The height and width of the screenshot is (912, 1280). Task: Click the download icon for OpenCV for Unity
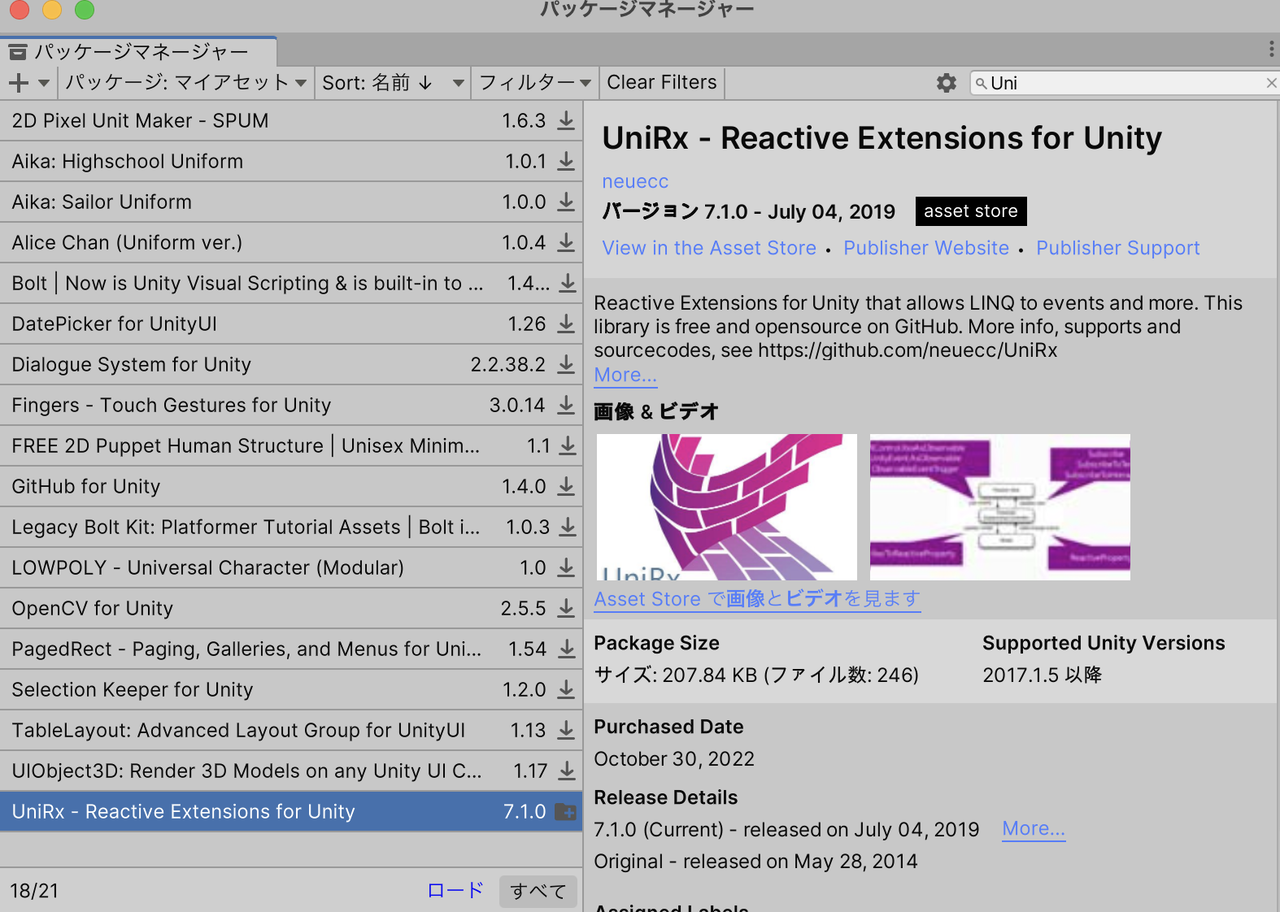point(565,608)
